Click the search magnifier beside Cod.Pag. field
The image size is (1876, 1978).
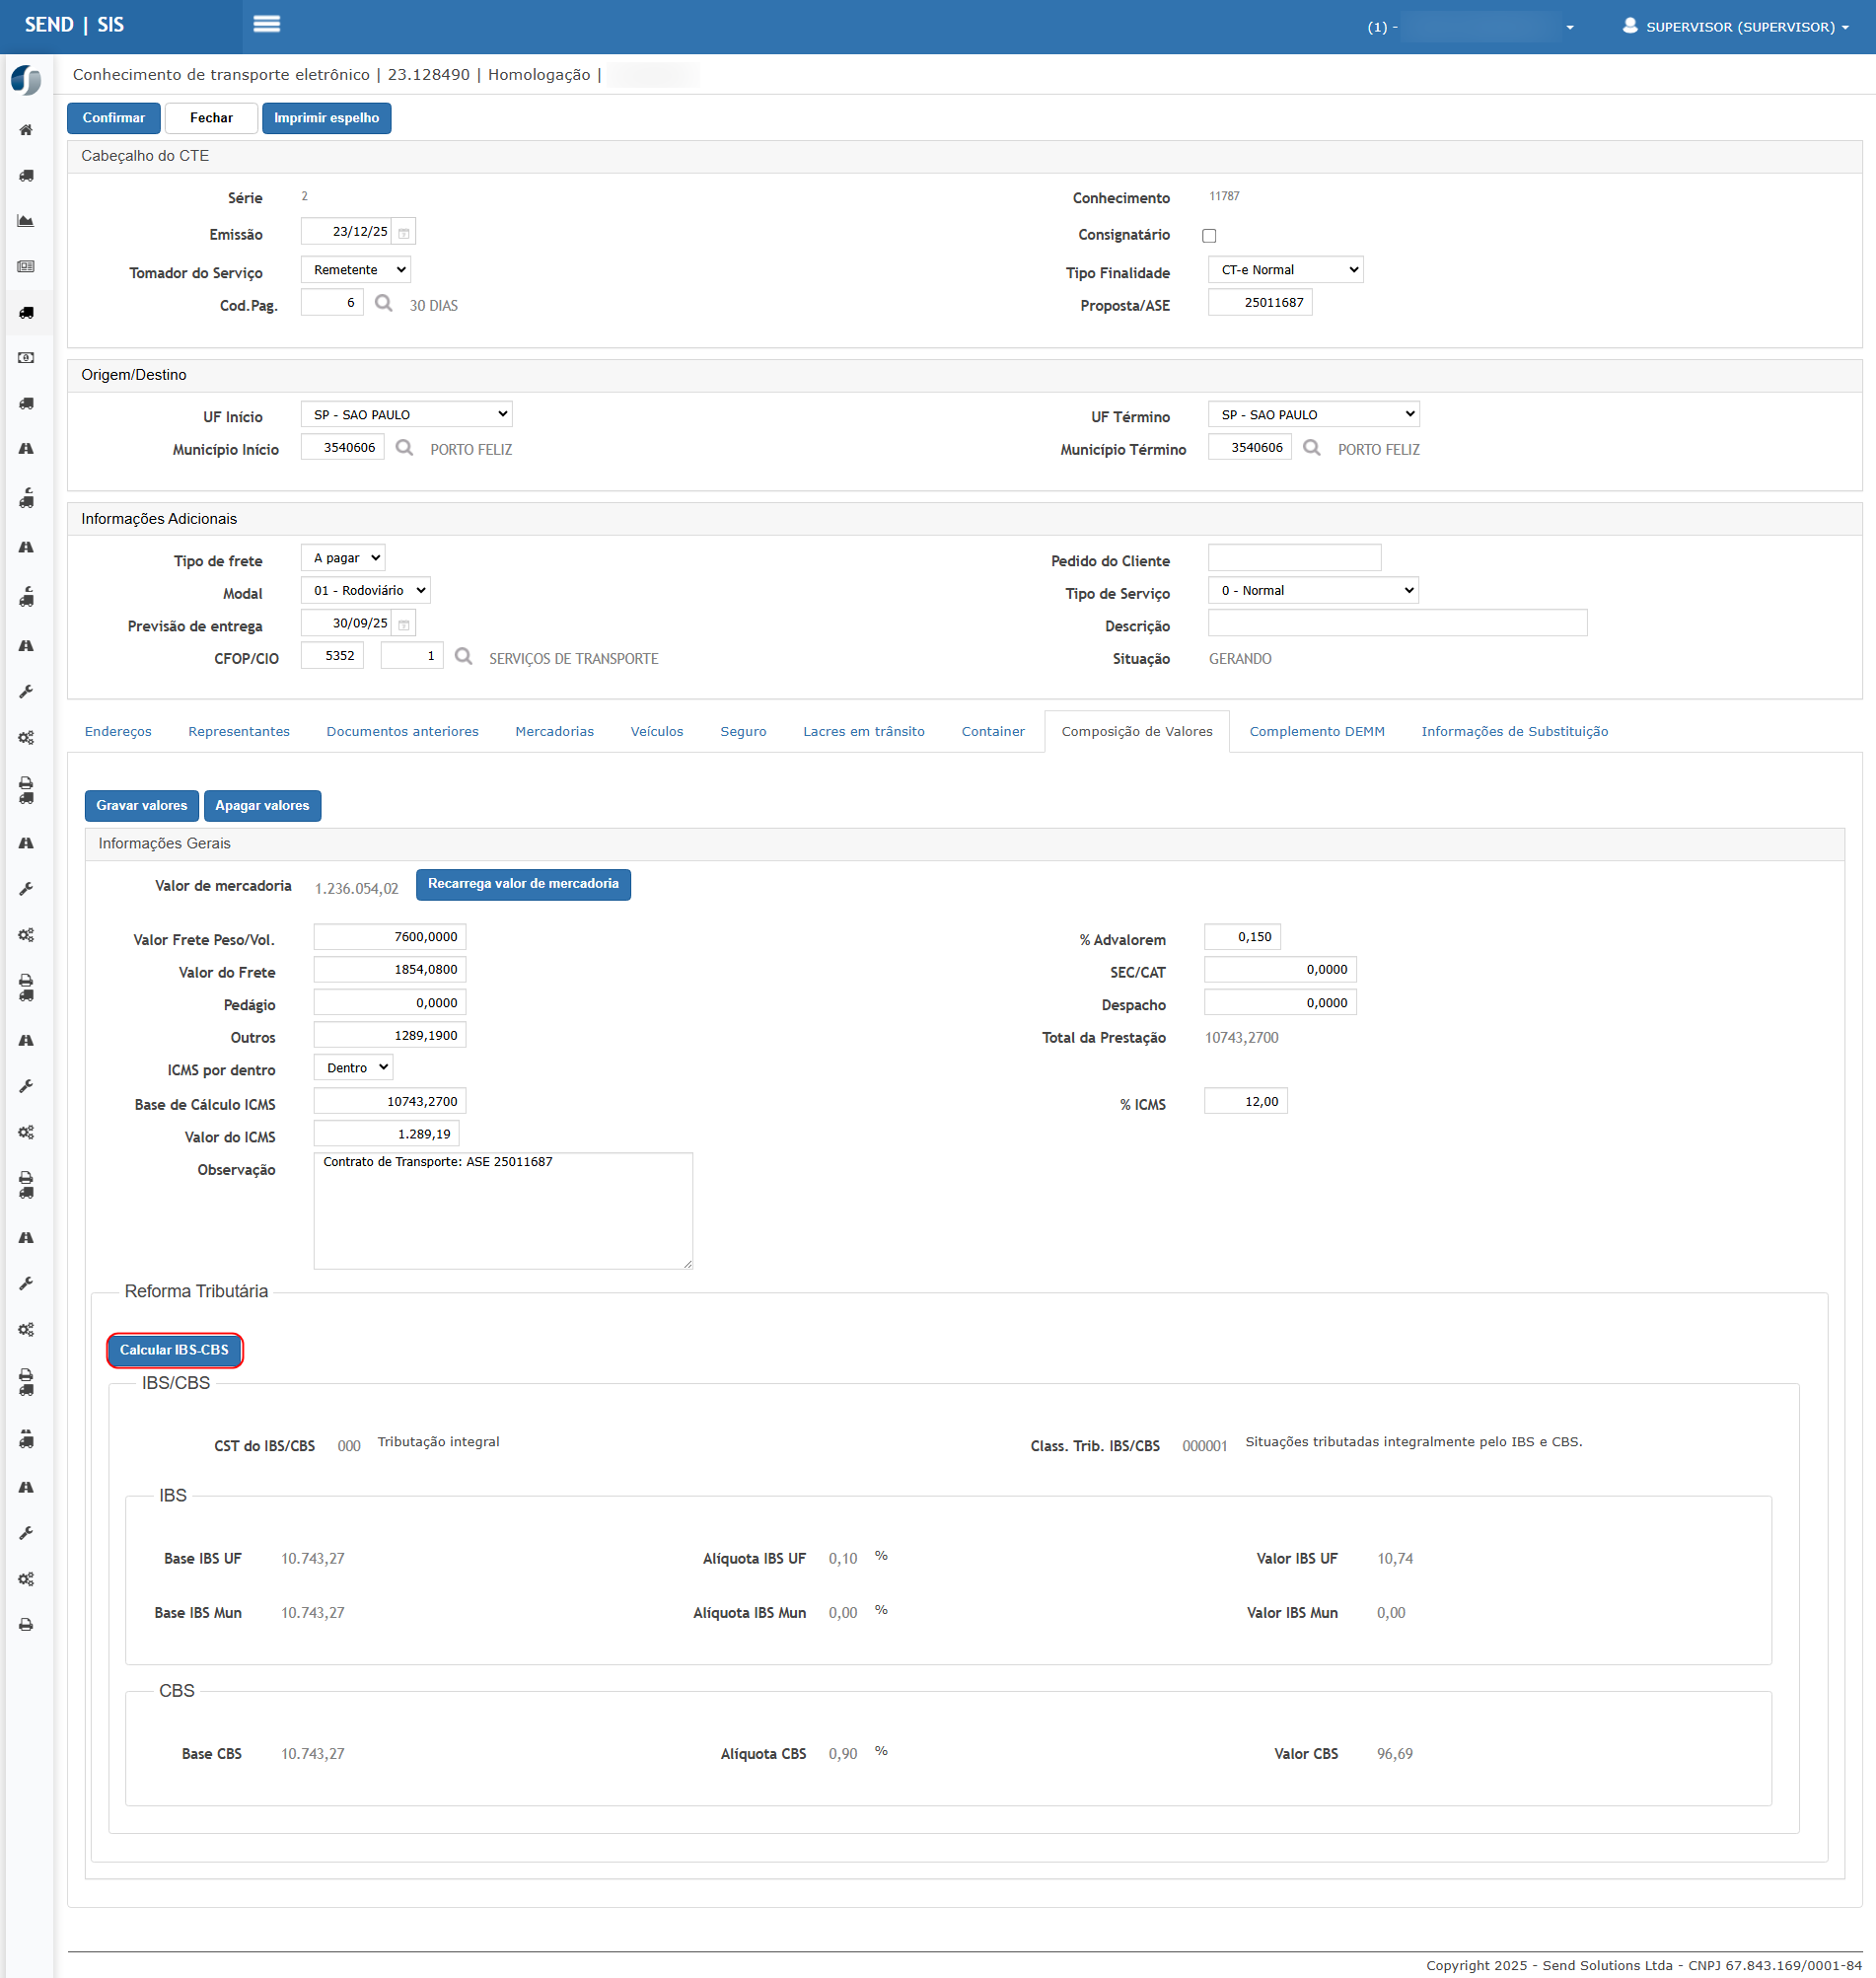[x=383, y=303]
